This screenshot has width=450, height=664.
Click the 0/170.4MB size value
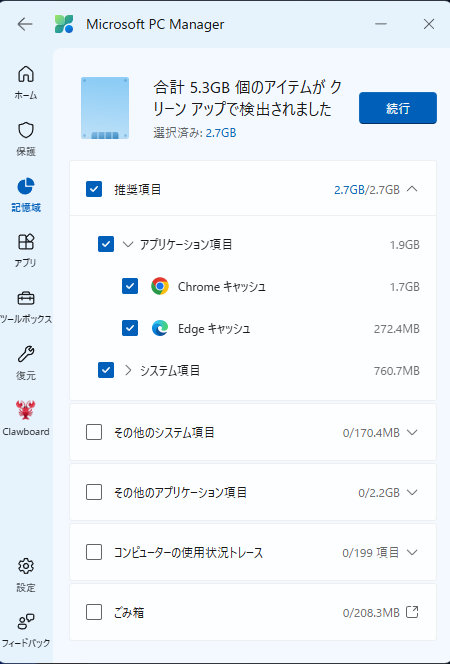click(x=371, y=432)
